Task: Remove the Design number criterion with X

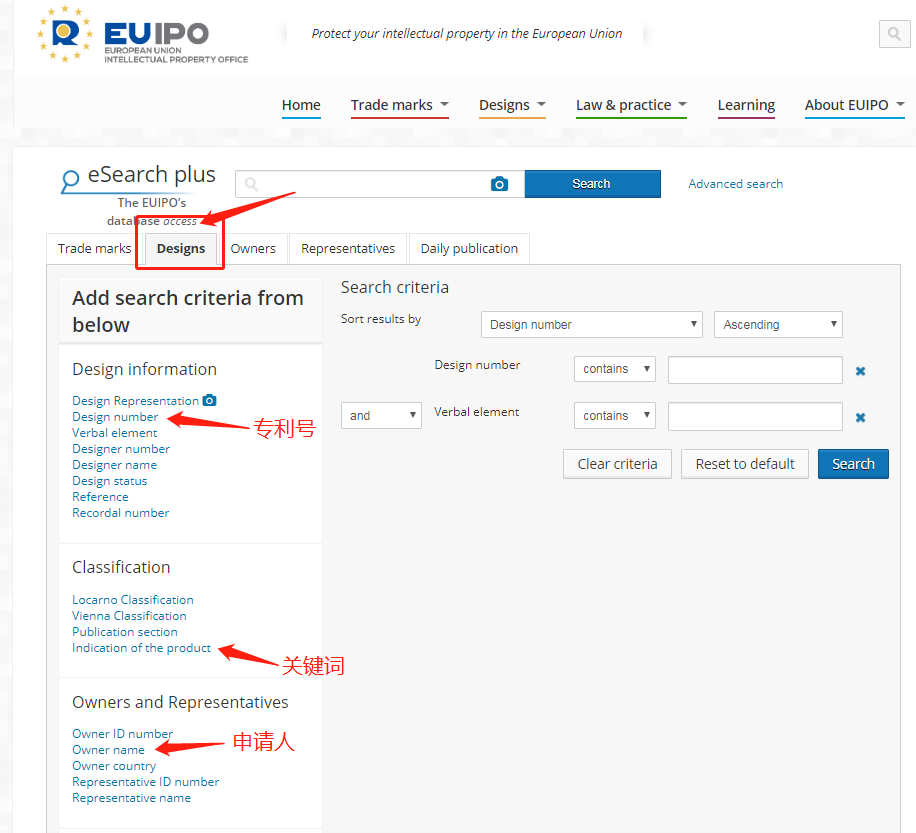Action: pos(860,371)
